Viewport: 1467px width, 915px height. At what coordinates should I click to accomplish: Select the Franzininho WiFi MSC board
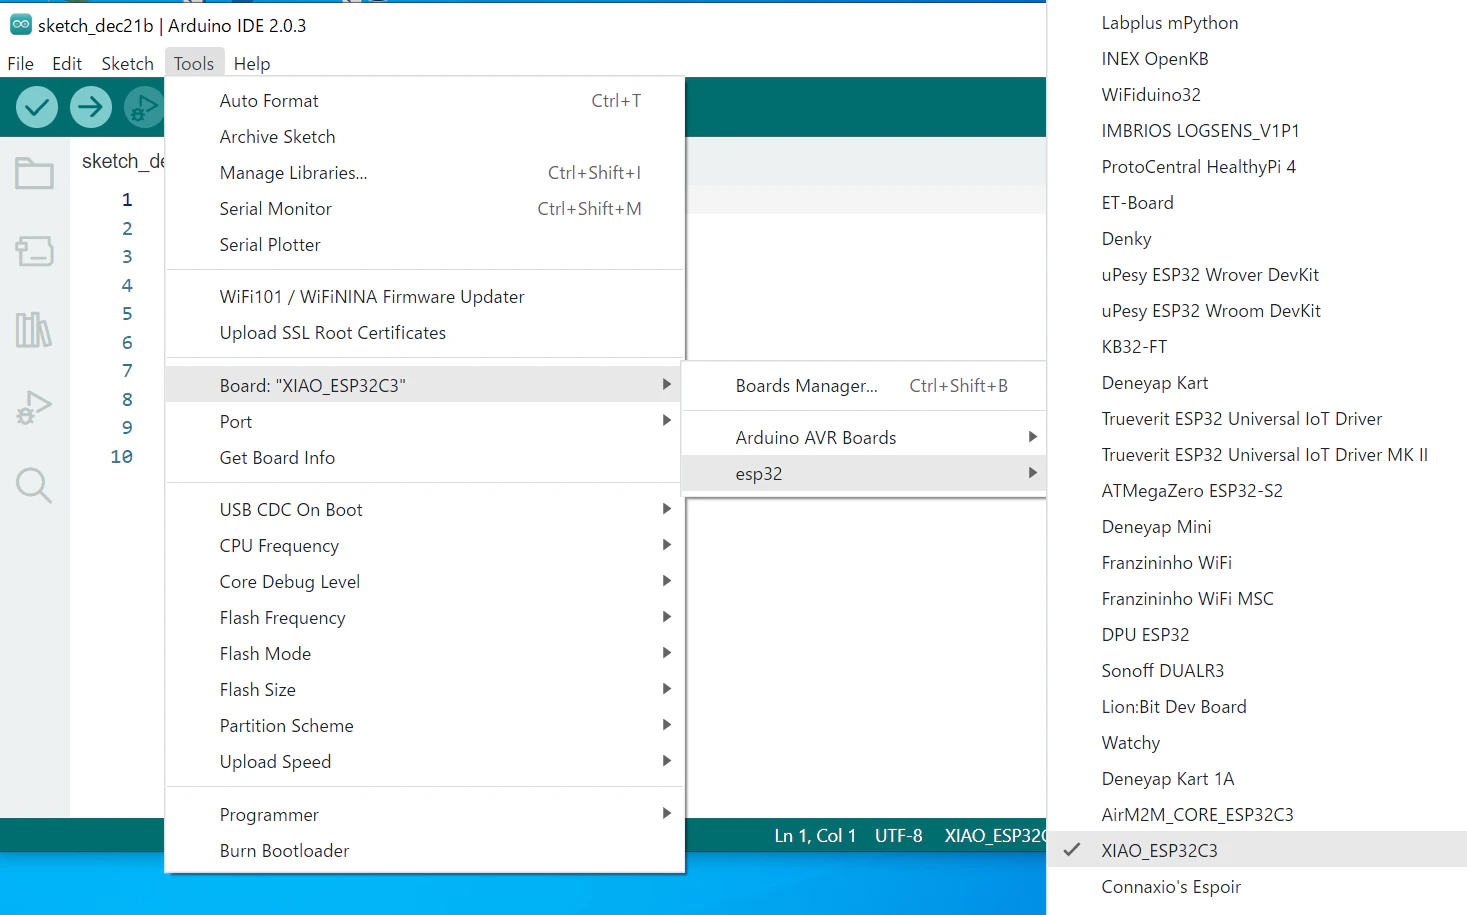1257,598
